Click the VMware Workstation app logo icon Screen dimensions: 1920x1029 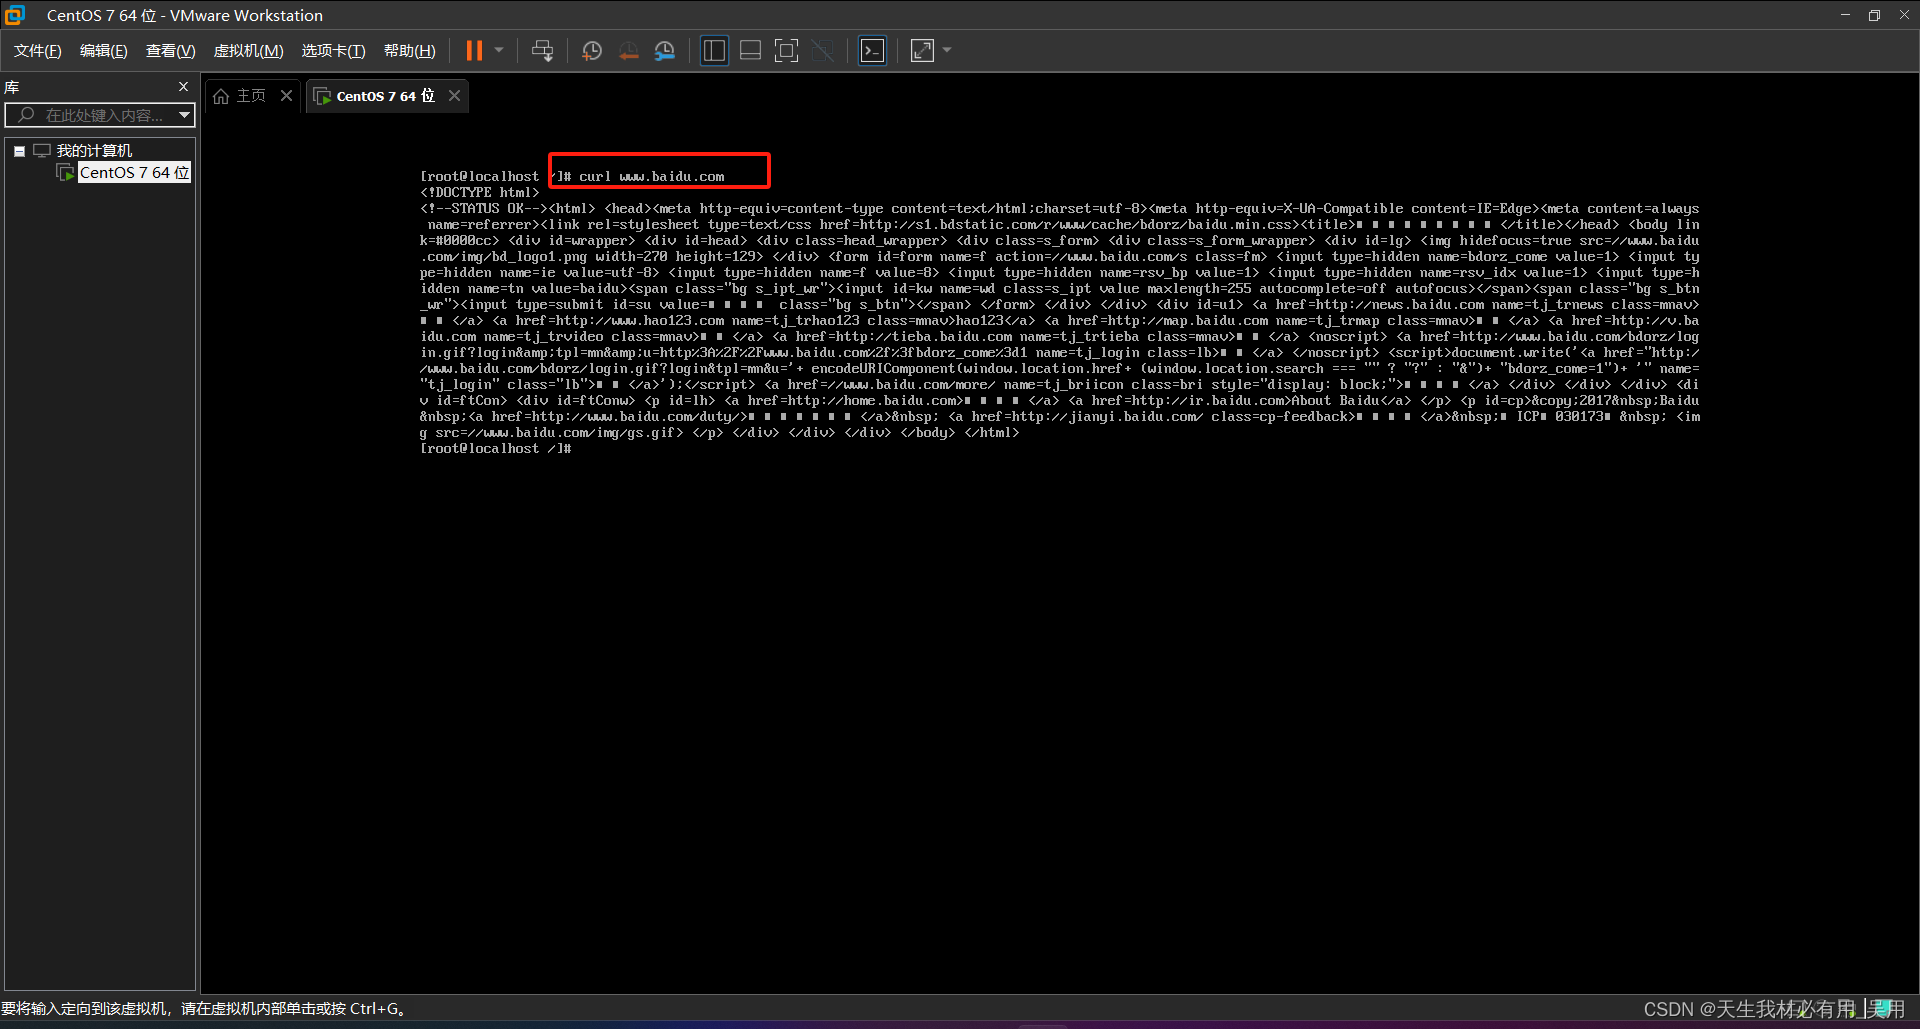pos(14,15)
